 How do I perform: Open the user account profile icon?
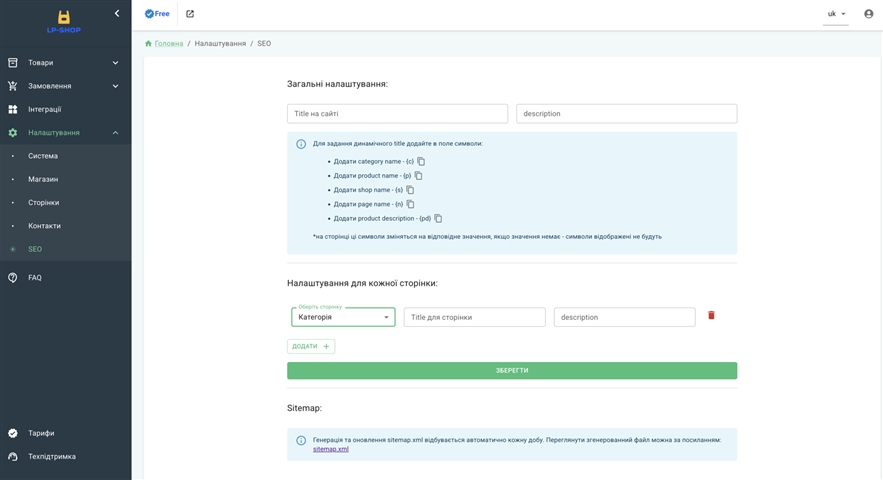point(868,14)
